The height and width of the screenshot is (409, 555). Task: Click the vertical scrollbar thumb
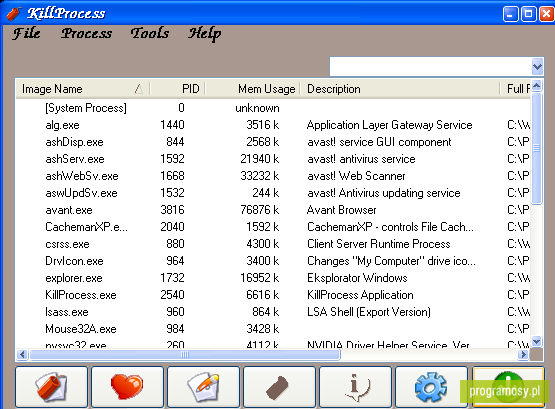pyautogui.click(x=537, y=149)
